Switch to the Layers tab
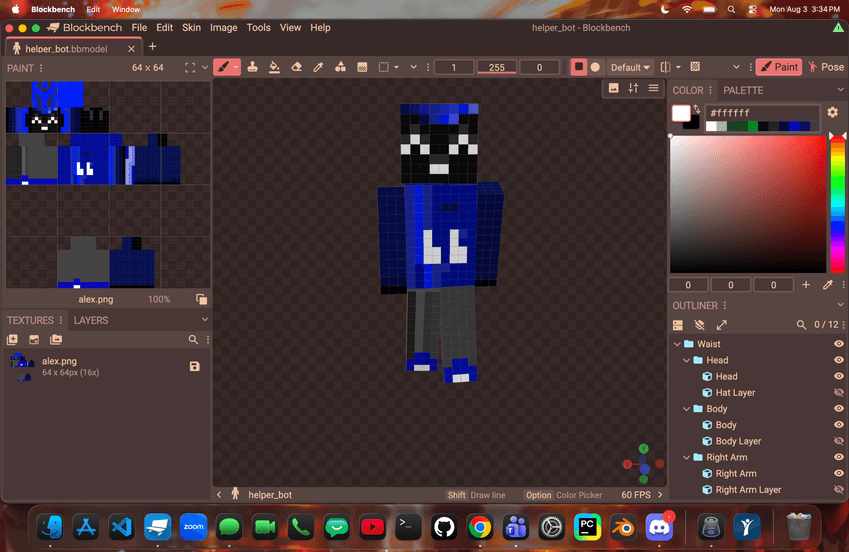Screen dimensions: 849x552 pos(91,320)
